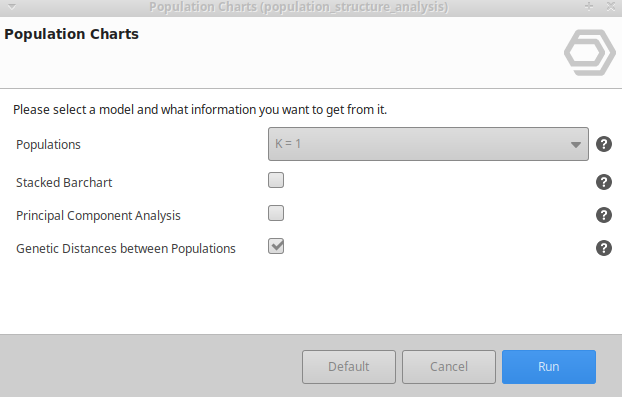Open help for the Populations option
Screen dimensions: 622x397
[x=604, y=144]
